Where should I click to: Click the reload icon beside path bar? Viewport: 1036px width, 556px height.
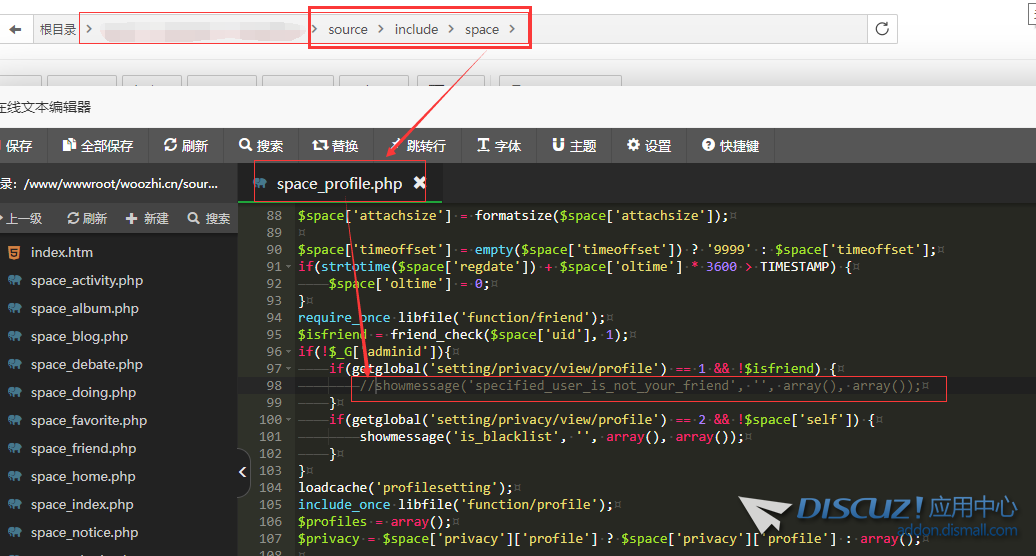(881, 29)
